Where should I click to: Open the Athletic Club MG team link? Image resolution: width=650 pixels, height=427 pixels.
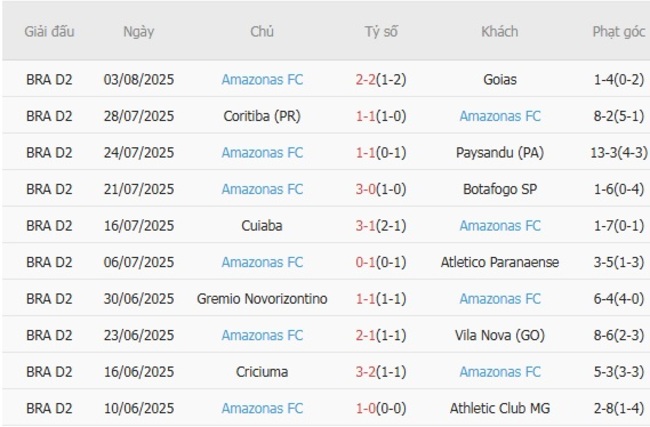point(500,408)
